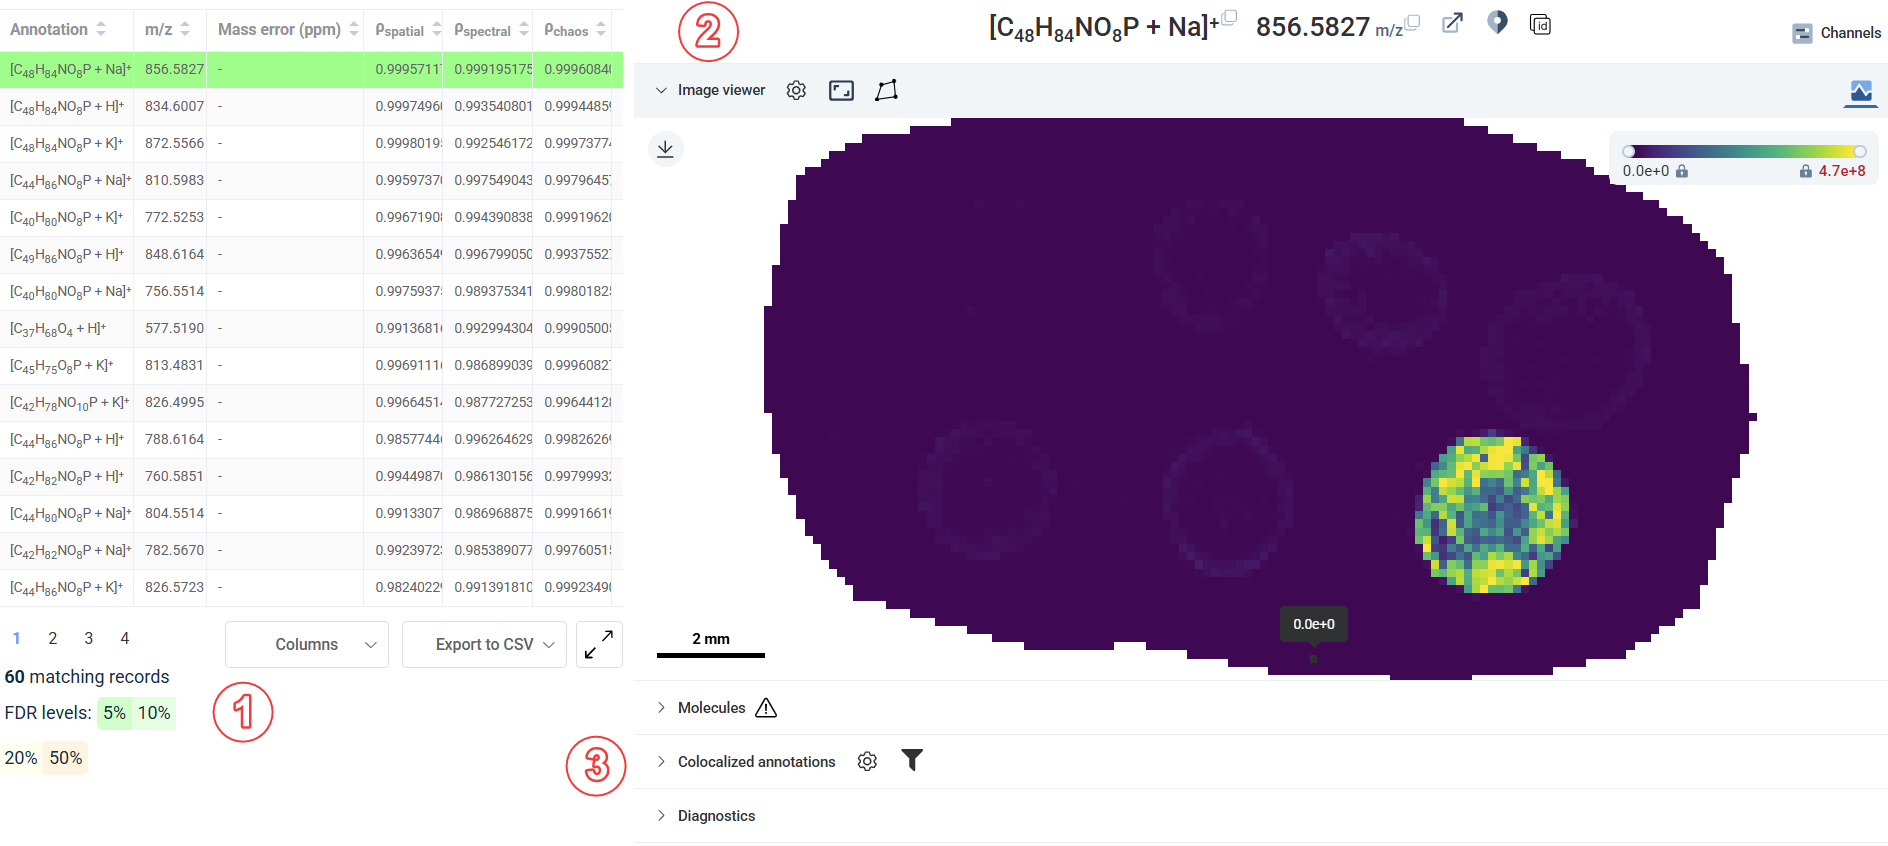The height and width of the screenshot is (846, 1888).
Task: Expand the annotations table to full screen
Action: 599,645
